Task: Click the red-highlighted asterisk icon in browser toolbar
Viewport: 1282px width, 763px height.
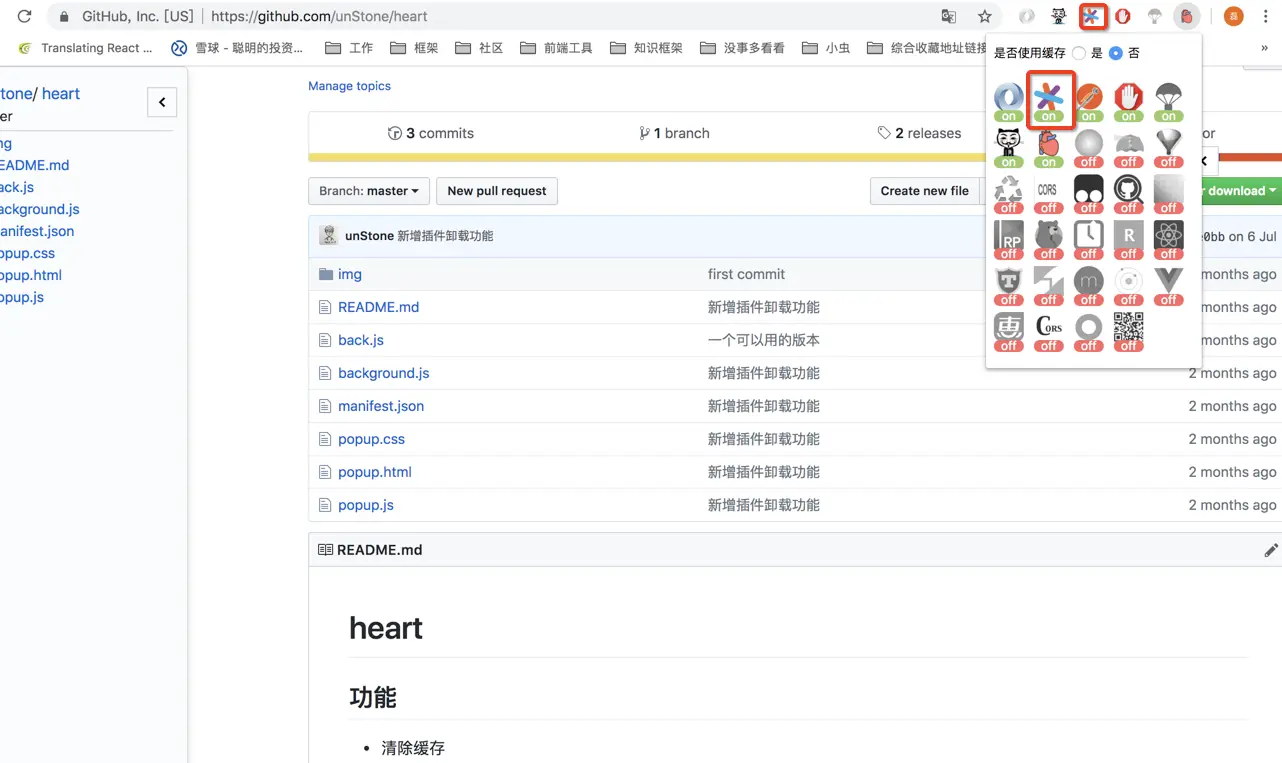Action: pos(1091,16)
